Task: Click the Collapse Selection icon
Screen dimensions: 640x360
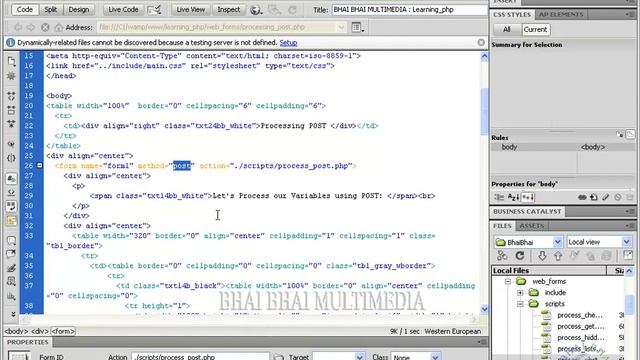Action: (x=11, y=110)
